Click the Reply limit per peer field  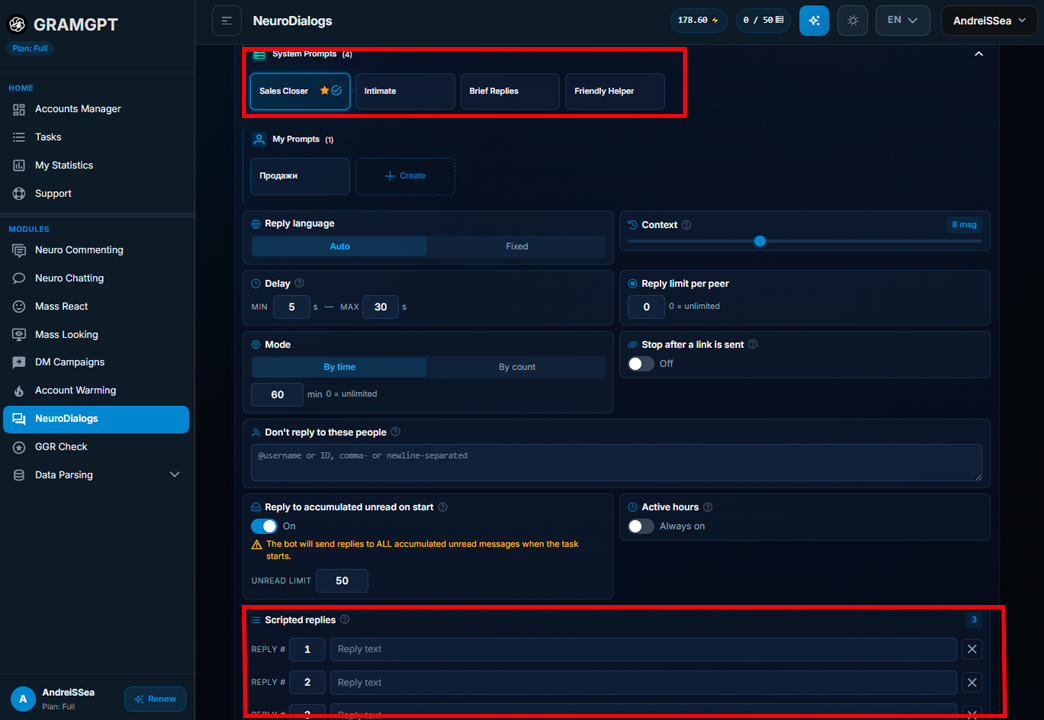click(646, 307)
